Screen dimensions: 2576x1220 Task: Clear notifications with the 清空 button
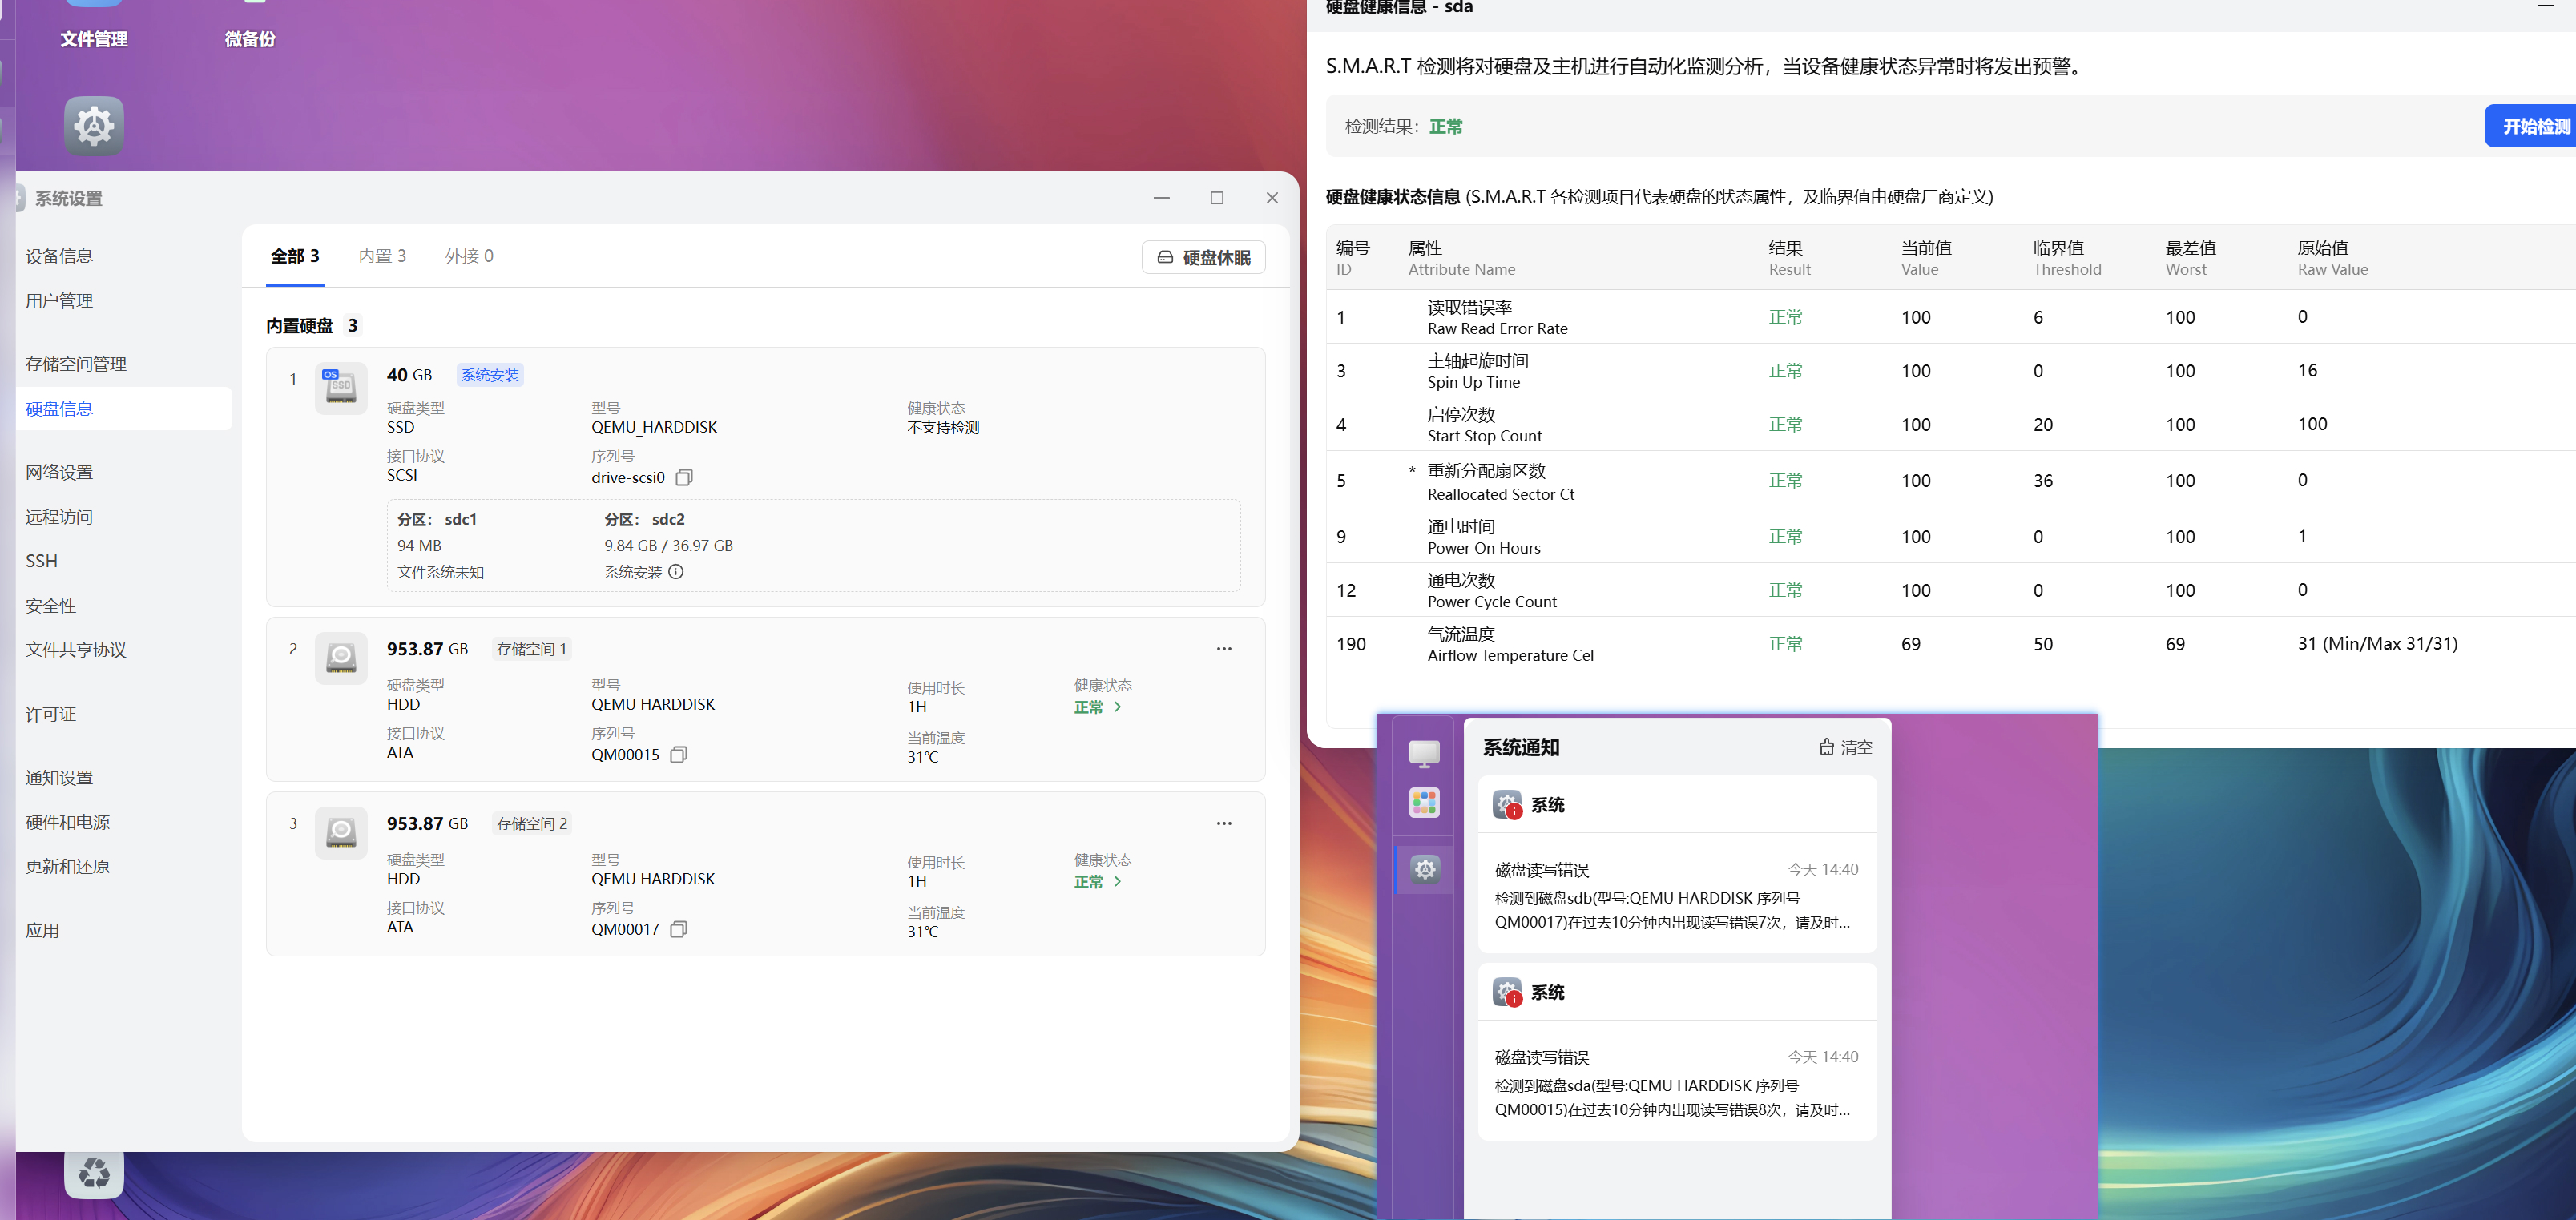[x=1845, y=747]
